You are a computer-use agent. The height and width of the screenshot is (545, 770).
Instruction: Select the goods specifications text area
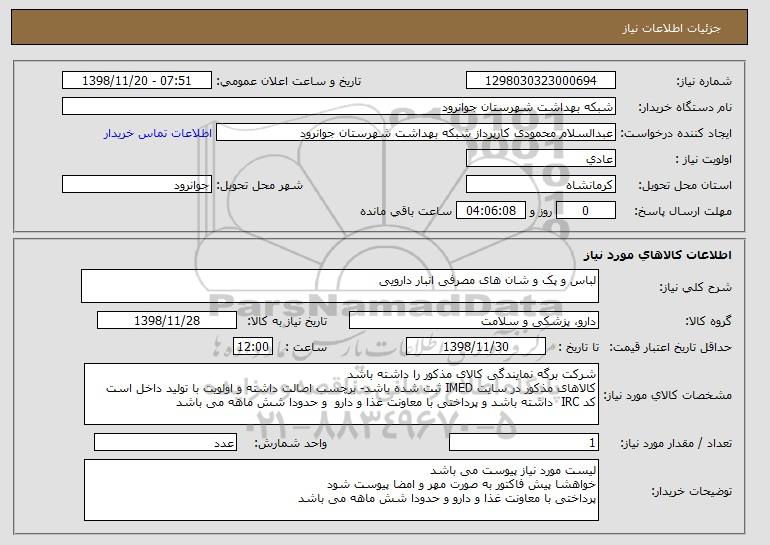341,394
